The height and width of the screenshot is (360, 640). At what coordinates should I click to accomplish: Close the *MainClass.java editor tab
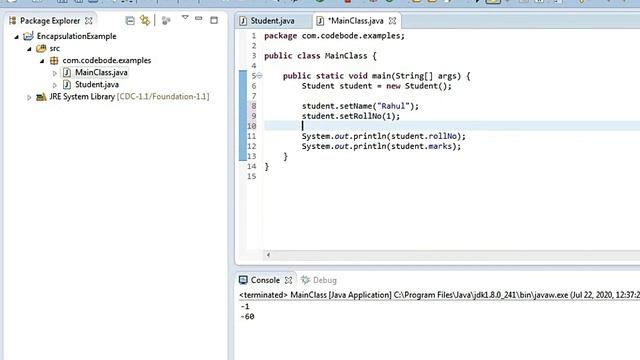click(x=392, y=20)
